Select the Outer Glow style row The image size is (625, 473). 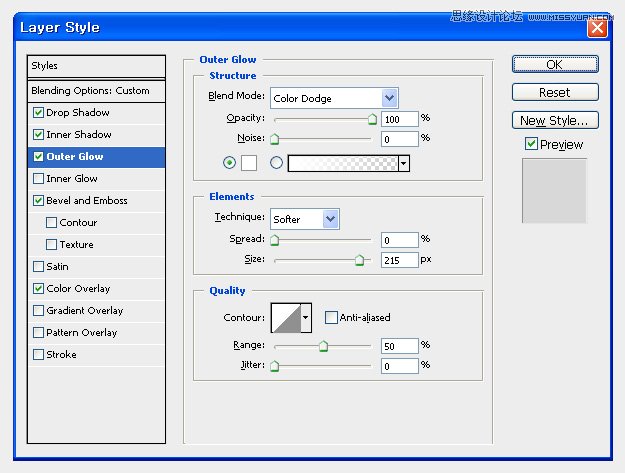click(x=96, y=157)
